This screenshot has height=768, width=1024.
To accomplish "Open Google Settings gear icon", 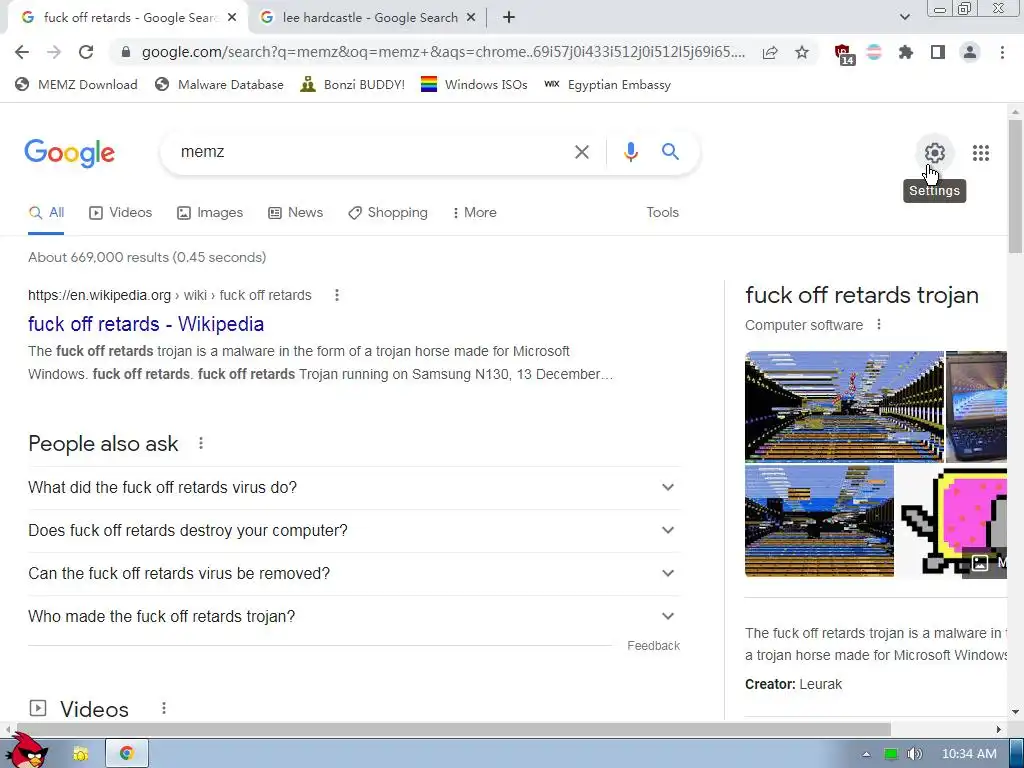I will pos(935,153).
